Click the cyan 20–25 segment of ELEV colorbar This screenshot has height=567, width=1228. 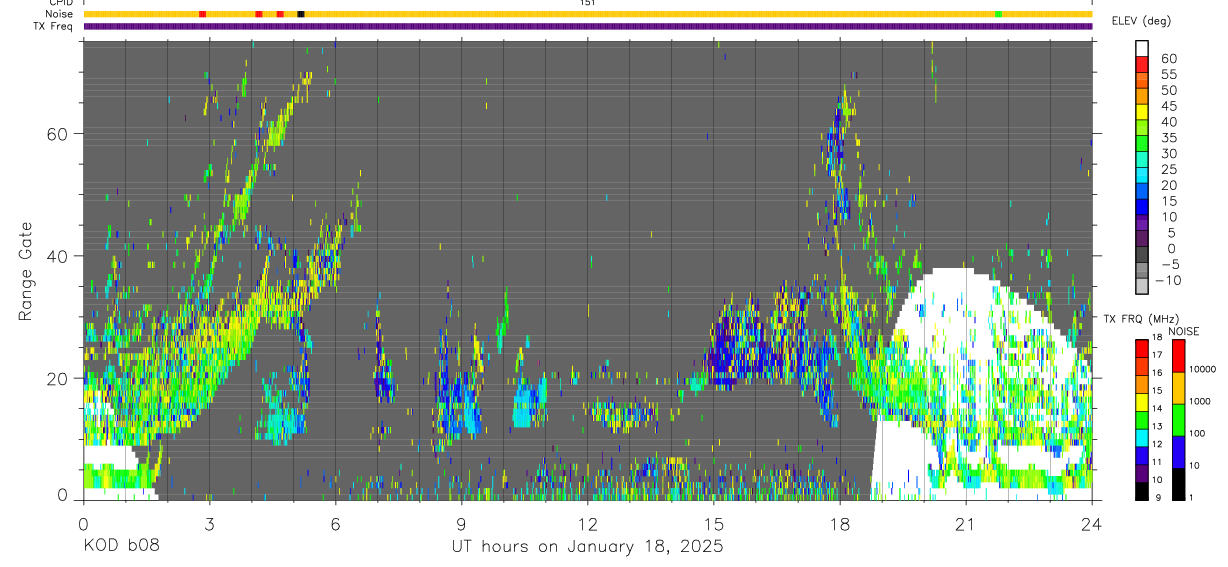tap(1142, 175)
